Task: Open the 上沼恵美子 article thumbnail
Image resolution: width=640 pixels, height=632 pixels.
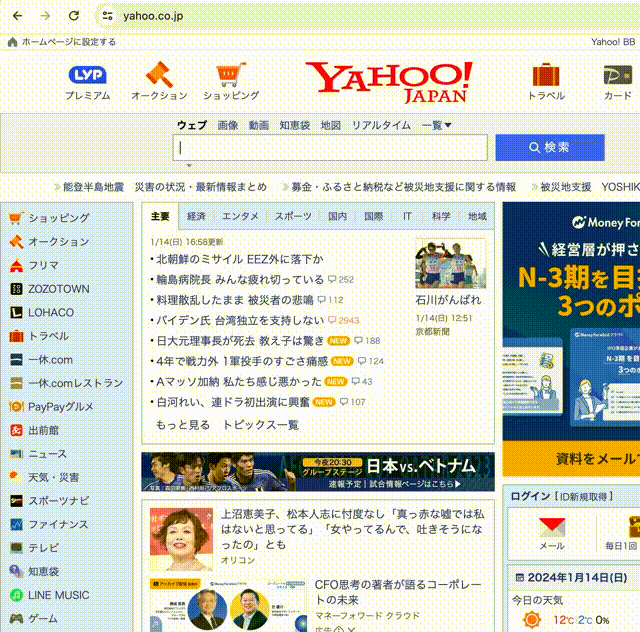Action: tap(181, 539)
